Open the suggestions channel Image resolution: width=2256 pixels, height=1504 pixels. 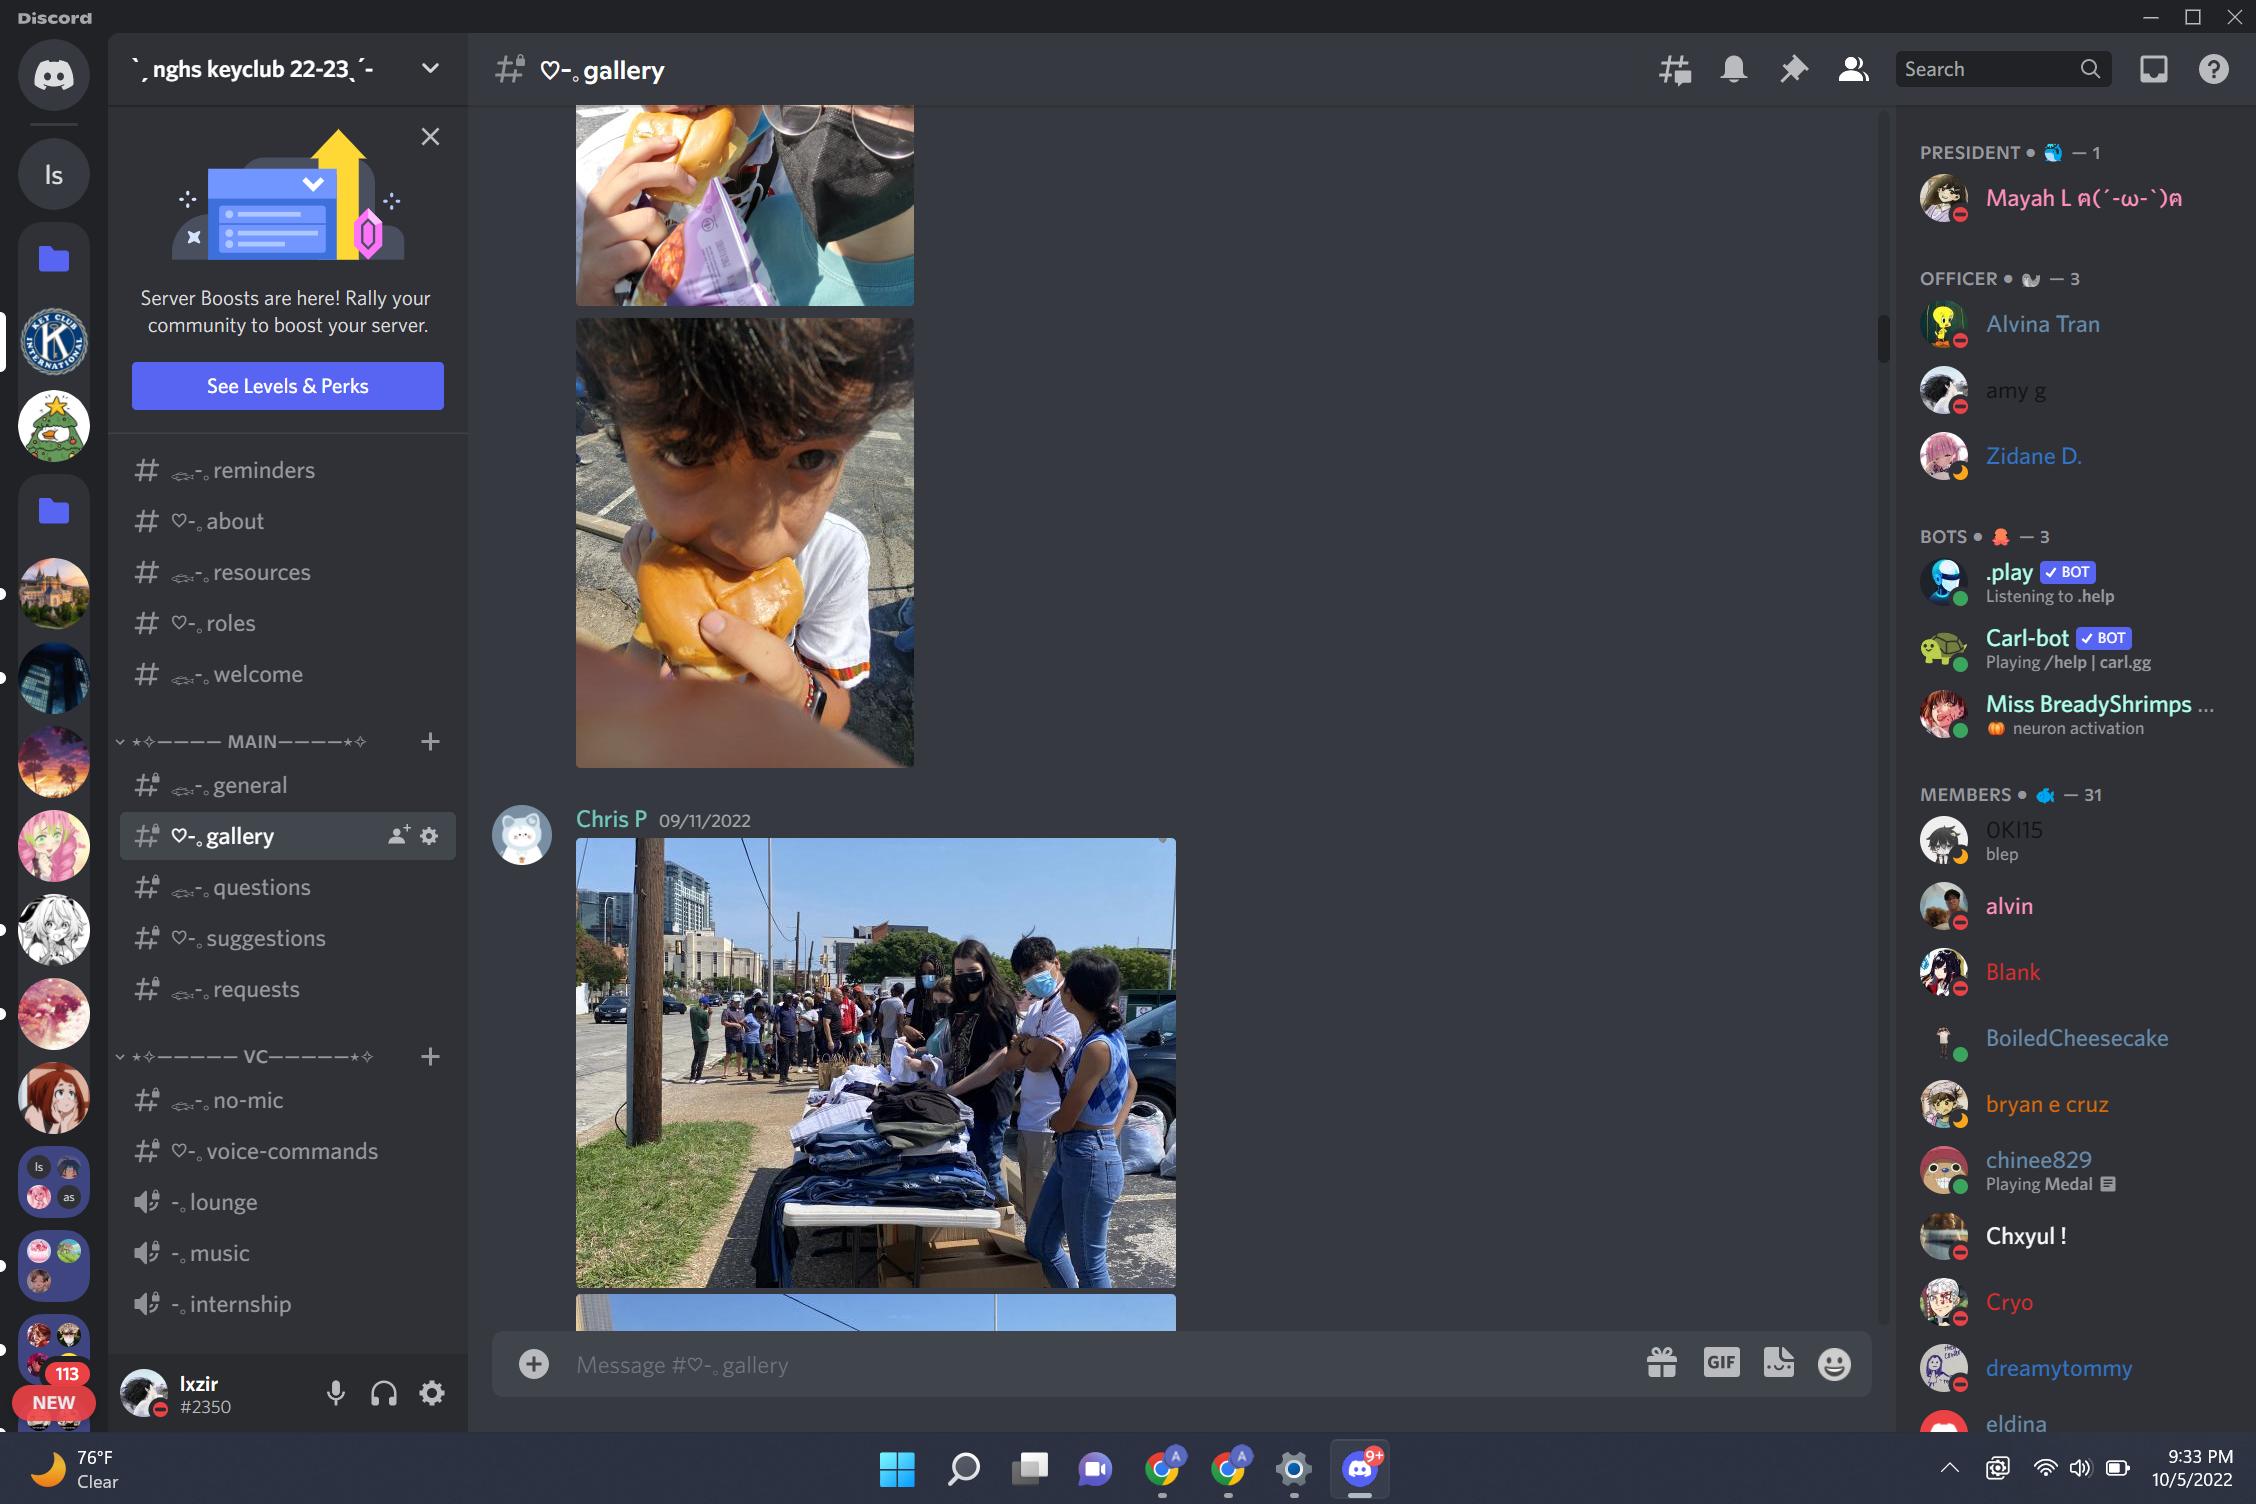coord(265,938)
